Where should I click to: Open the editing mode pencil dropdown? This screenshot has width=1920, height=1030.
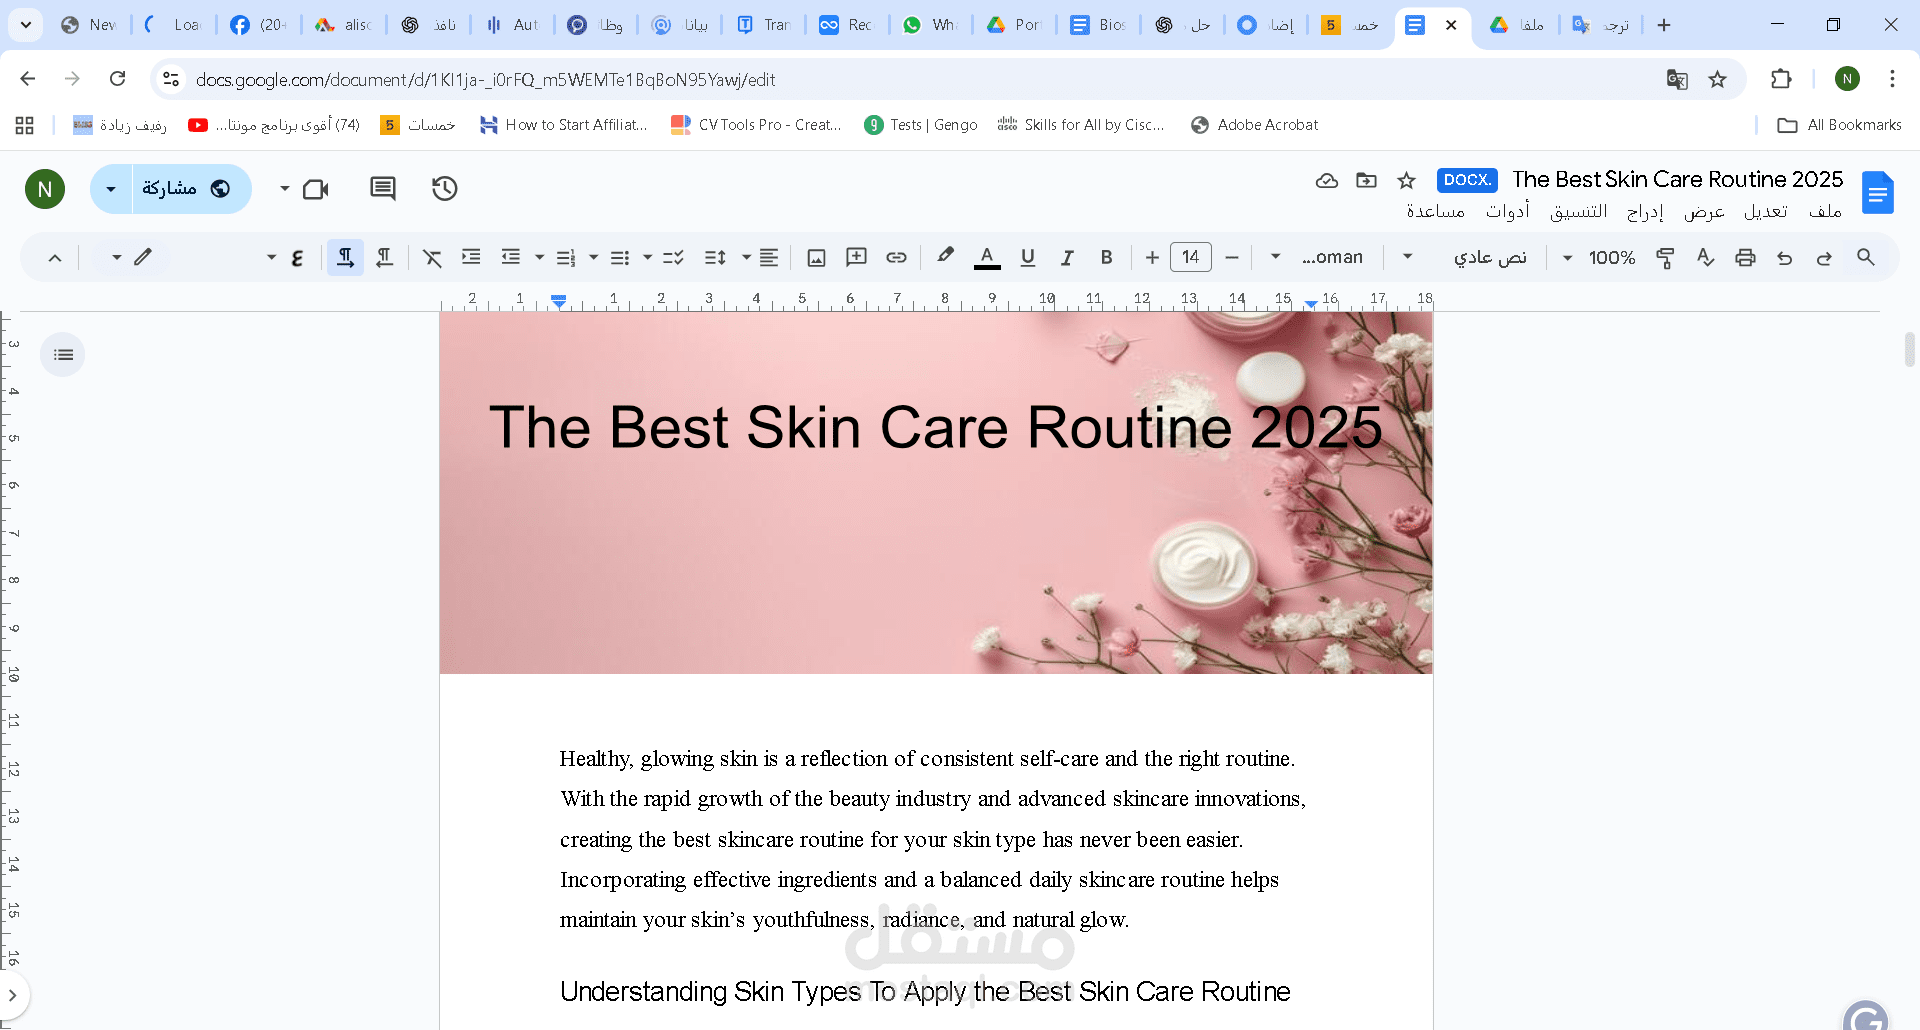pos(132,257)
